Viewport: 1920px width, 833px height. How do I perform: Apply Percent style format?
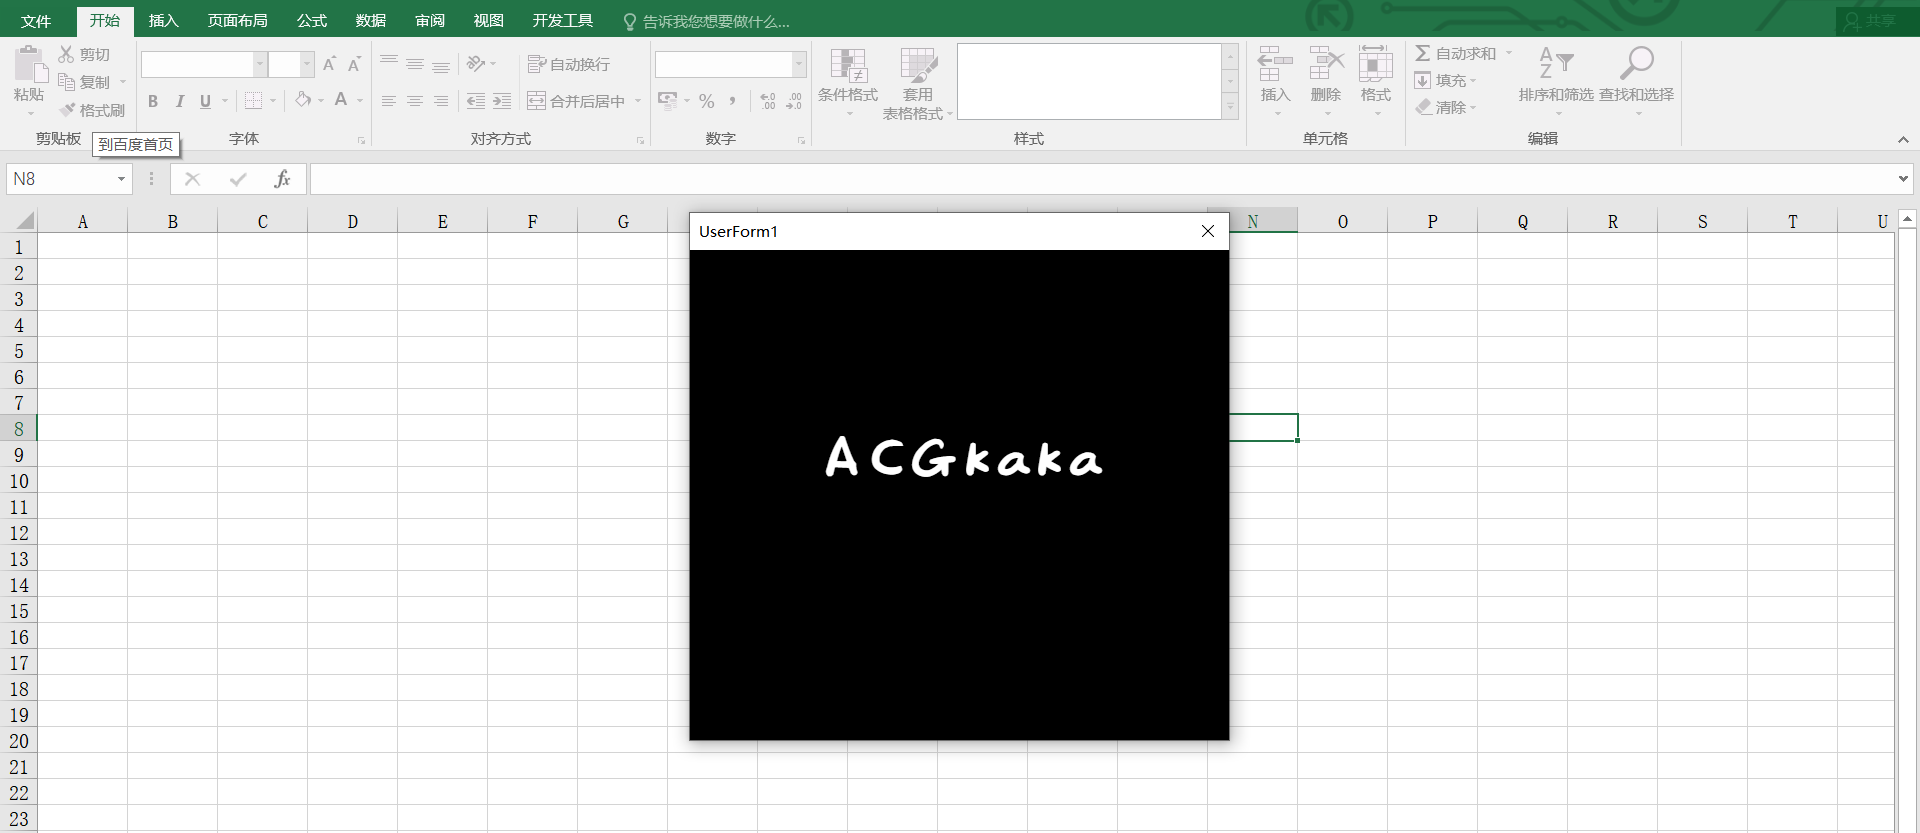[x=707, y=101]
